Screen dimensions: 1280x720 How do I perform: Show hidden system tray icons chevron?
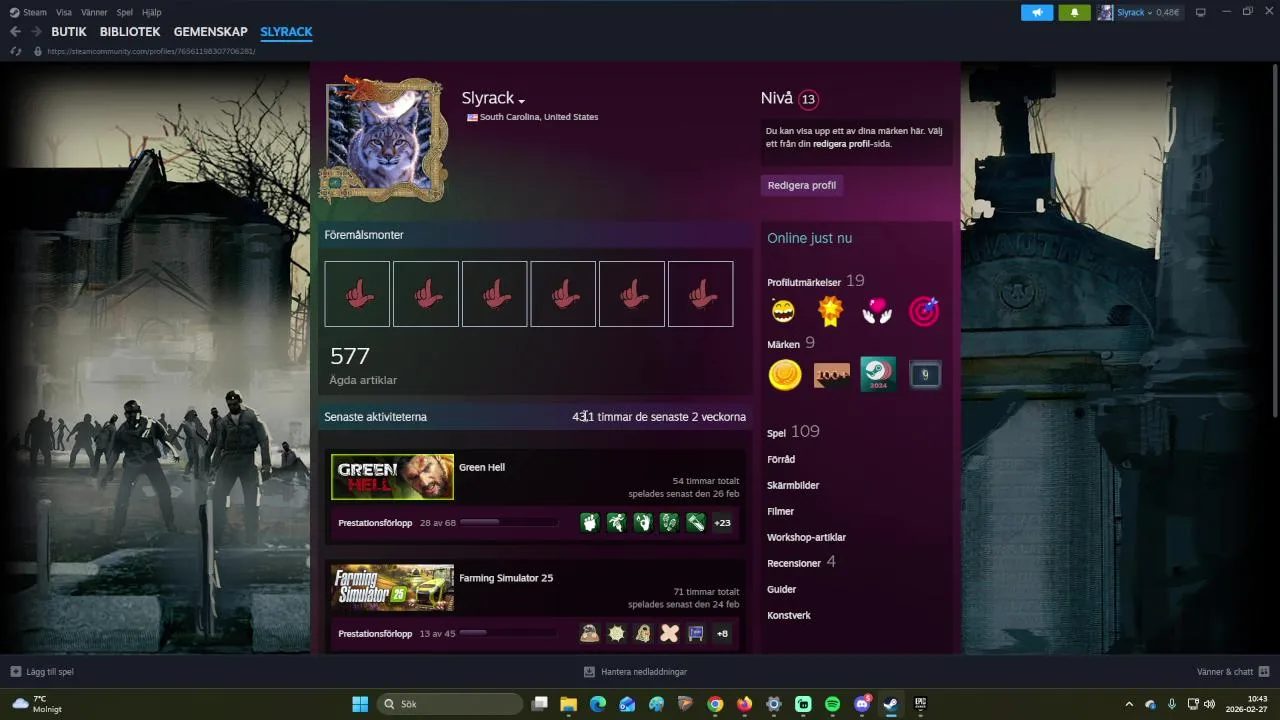coord(1129,704)
